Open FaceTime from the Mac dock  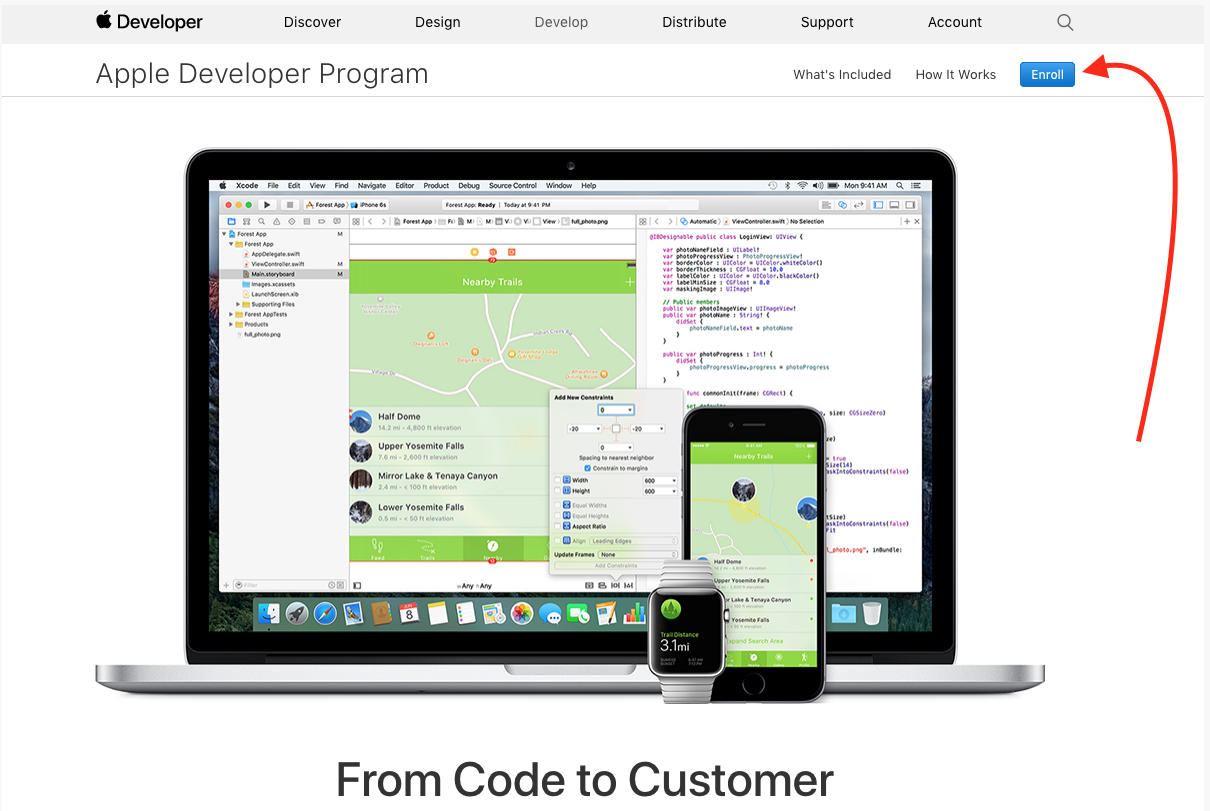click(578, 614)
